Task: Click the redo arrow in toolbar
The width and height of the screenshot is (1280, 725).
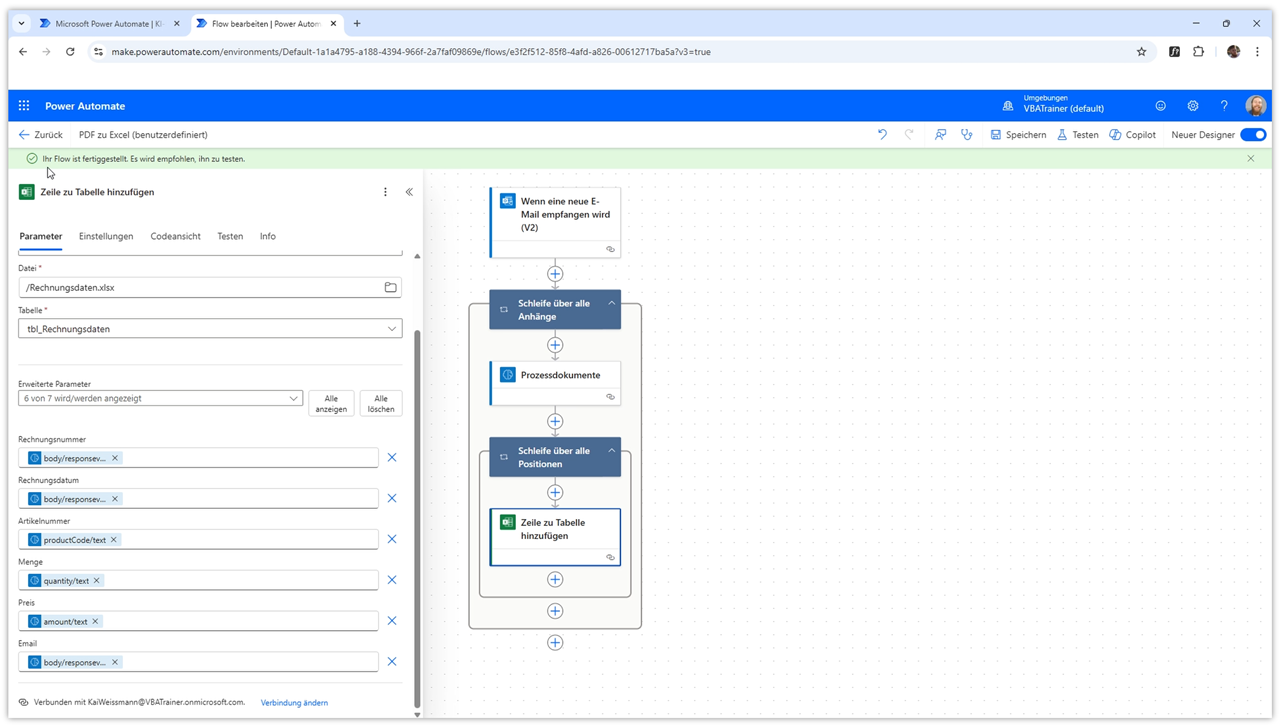Action: coord(909,134)
